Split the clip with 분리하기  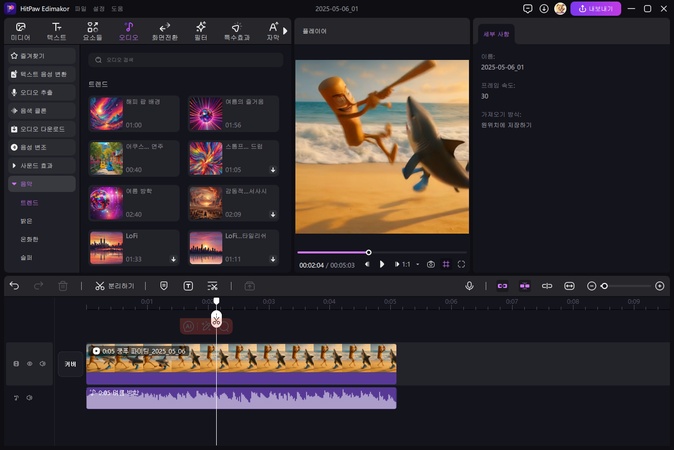[115, 286]
